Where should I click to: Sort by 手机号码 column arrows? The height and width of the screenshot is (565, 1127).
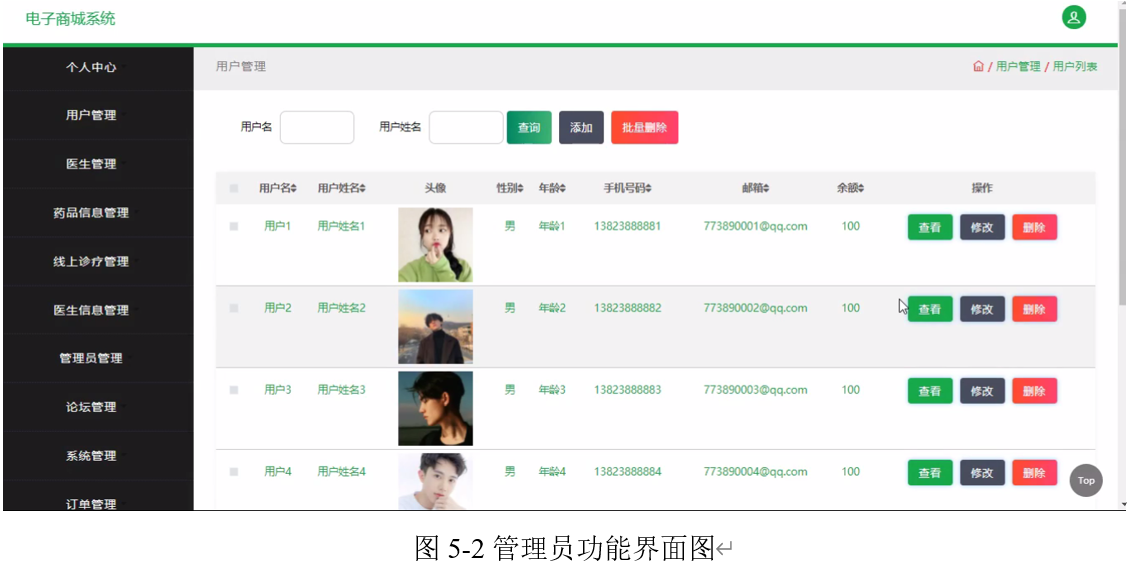pyautogui.click(x=649, y=188)
